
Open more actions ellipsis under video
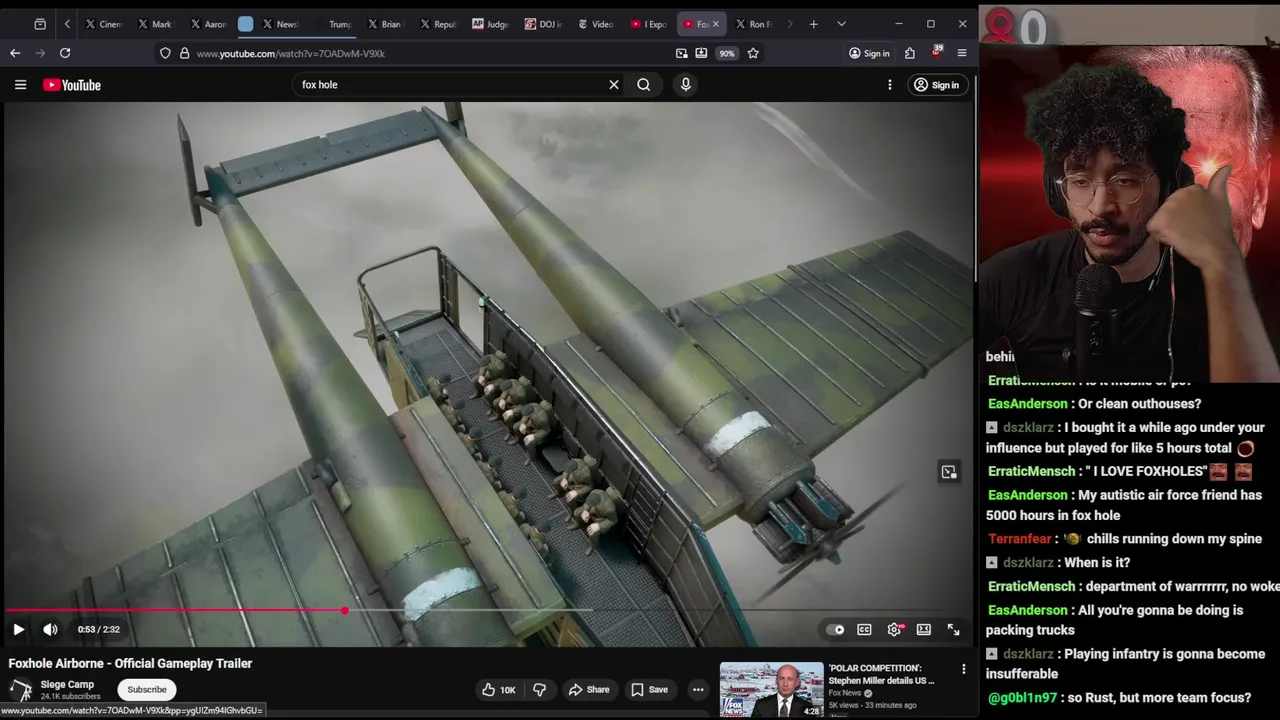pyautogui.click(x=698, y=689)
